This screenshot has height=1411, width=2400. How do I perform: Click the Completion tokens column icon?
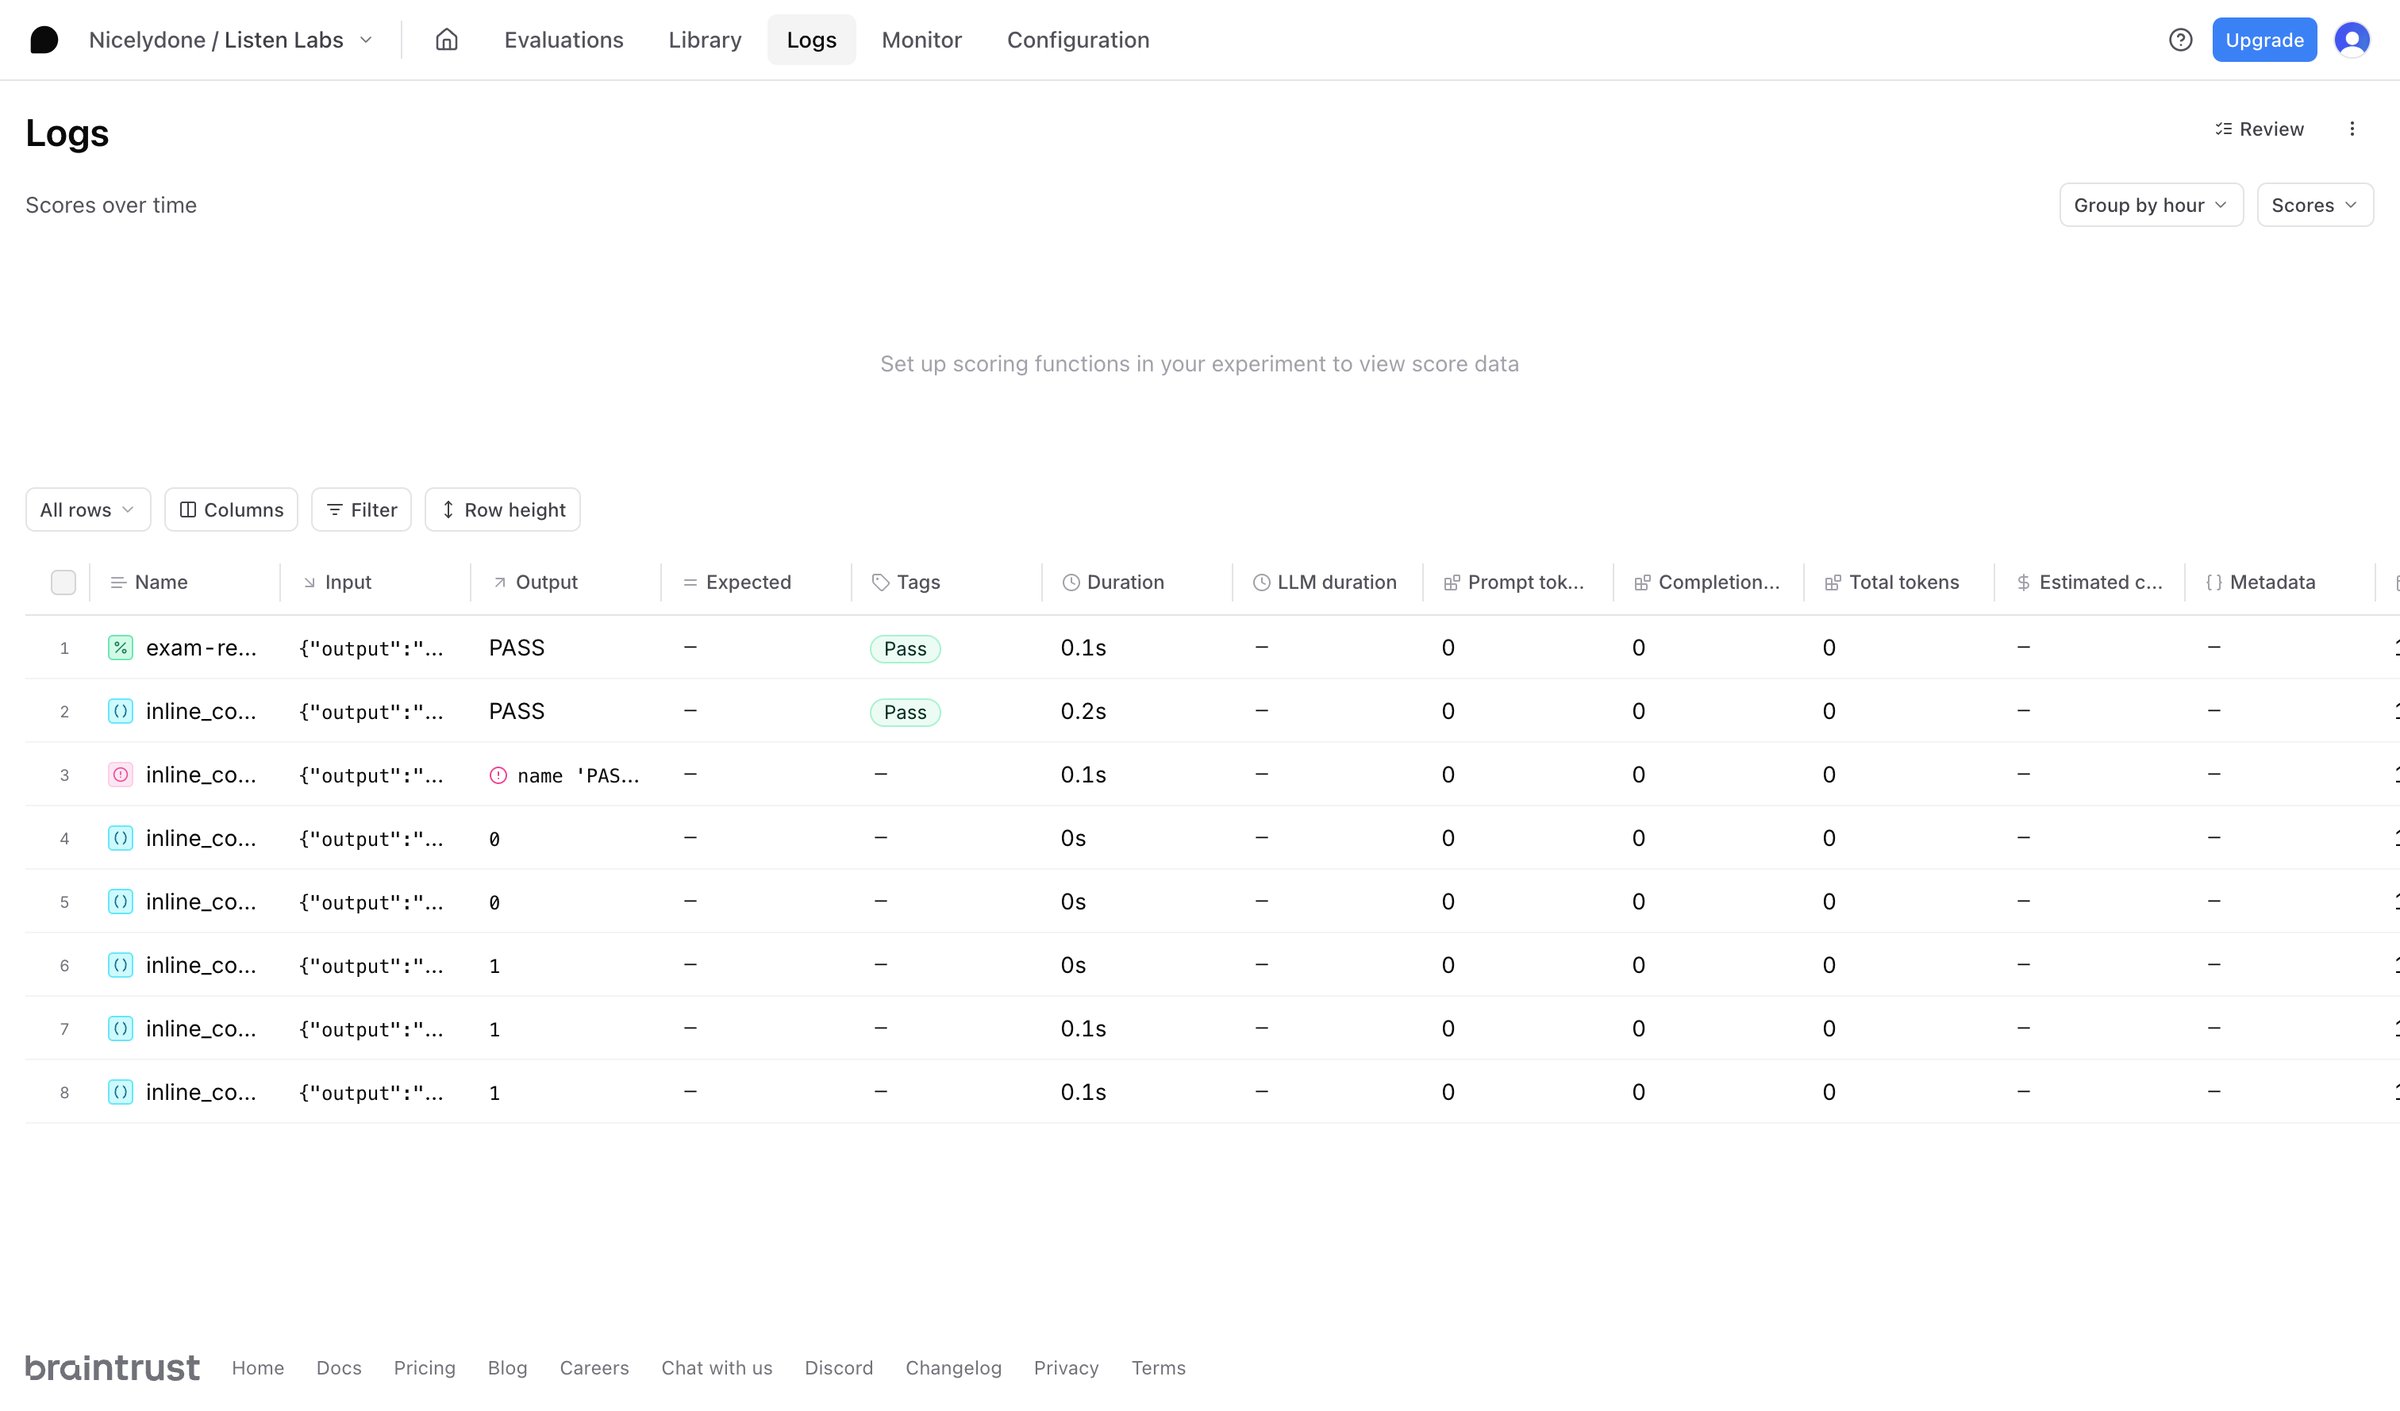tap(1643, 582)
